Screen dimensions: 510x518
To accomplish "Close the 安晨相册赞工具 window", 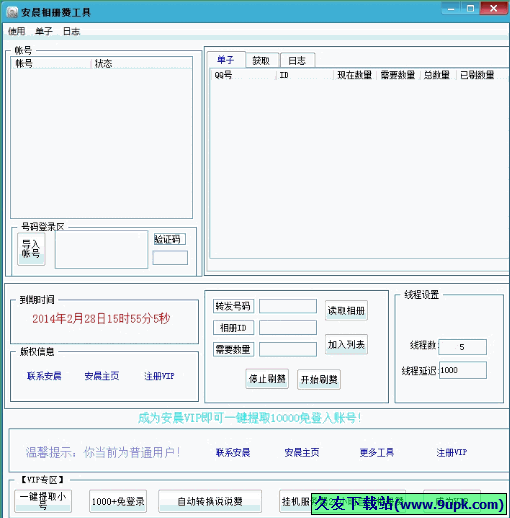I will [494, 8].
